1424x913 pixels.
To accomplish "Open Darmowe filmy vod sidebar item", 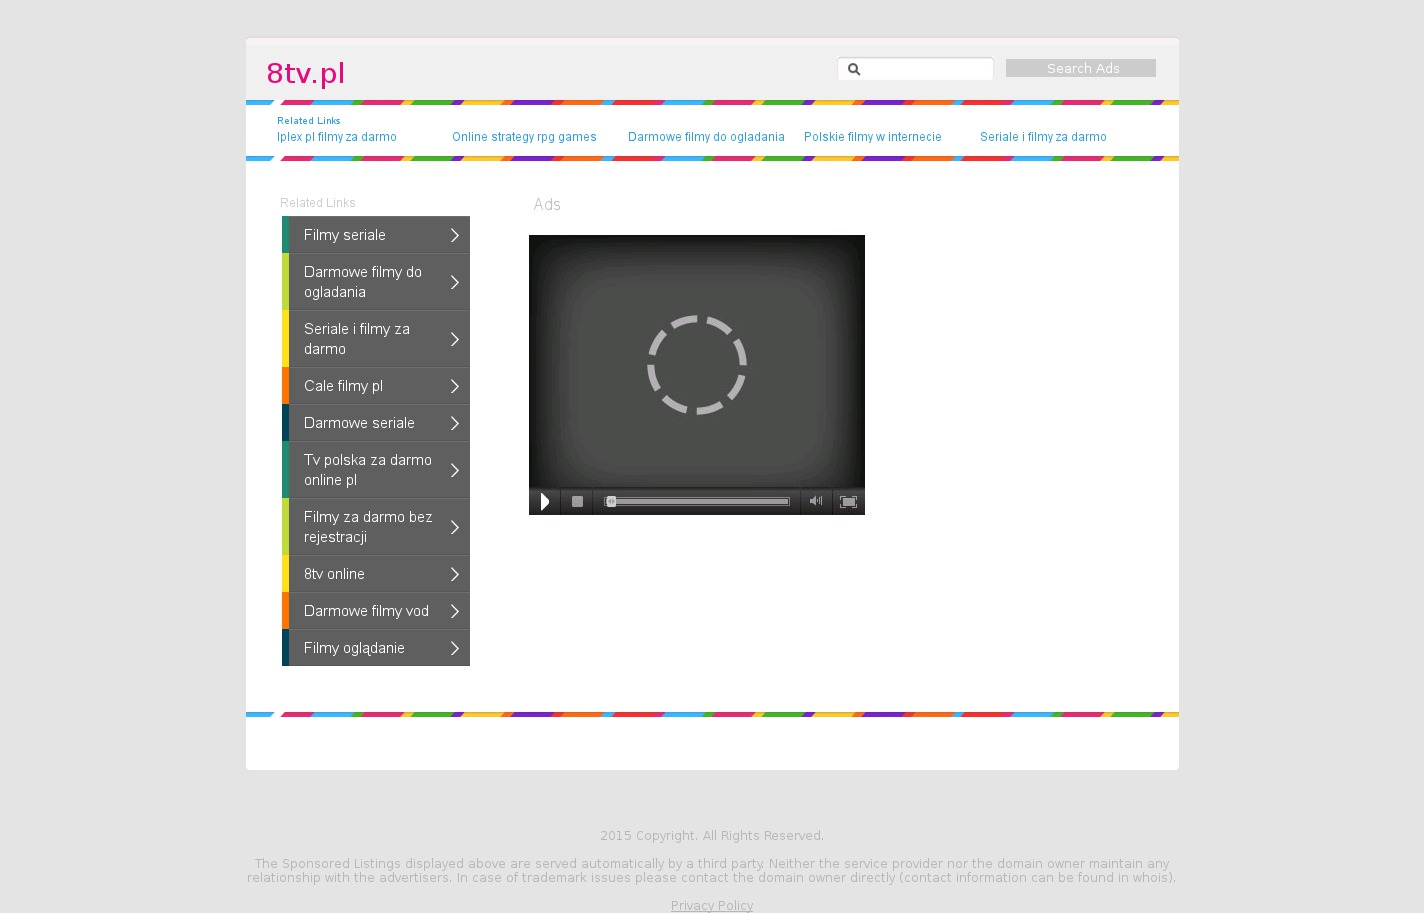I will tap(366, 611).
